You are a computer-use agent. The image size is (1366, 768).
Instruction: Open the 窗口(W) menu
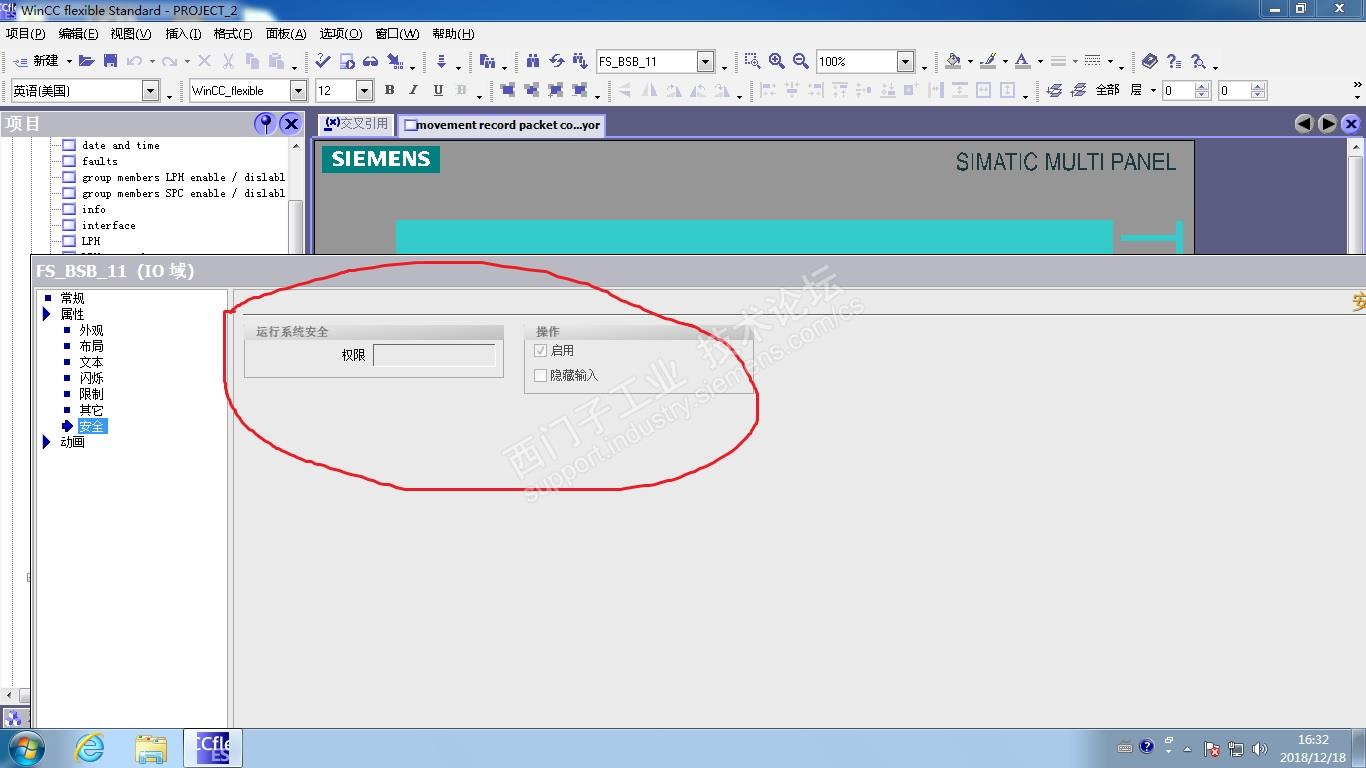[x=397, y=34]
